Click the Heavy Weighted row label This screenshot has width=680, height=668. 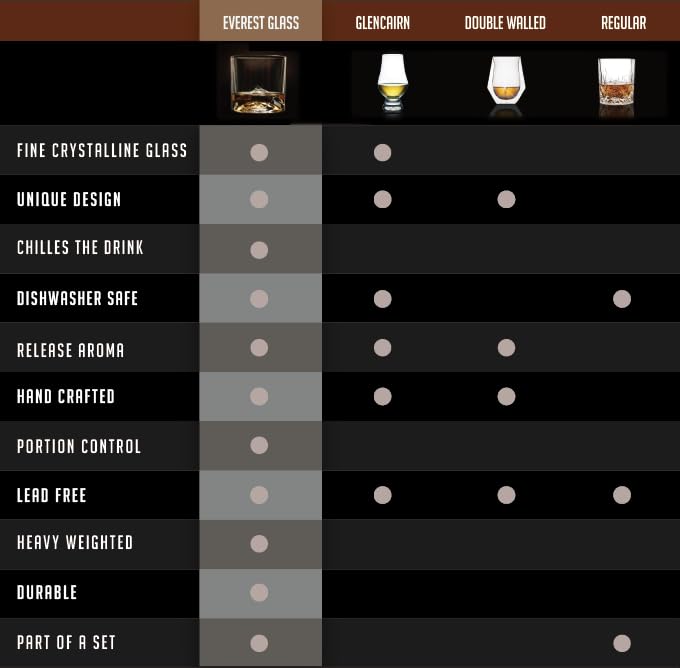point(75,542)
